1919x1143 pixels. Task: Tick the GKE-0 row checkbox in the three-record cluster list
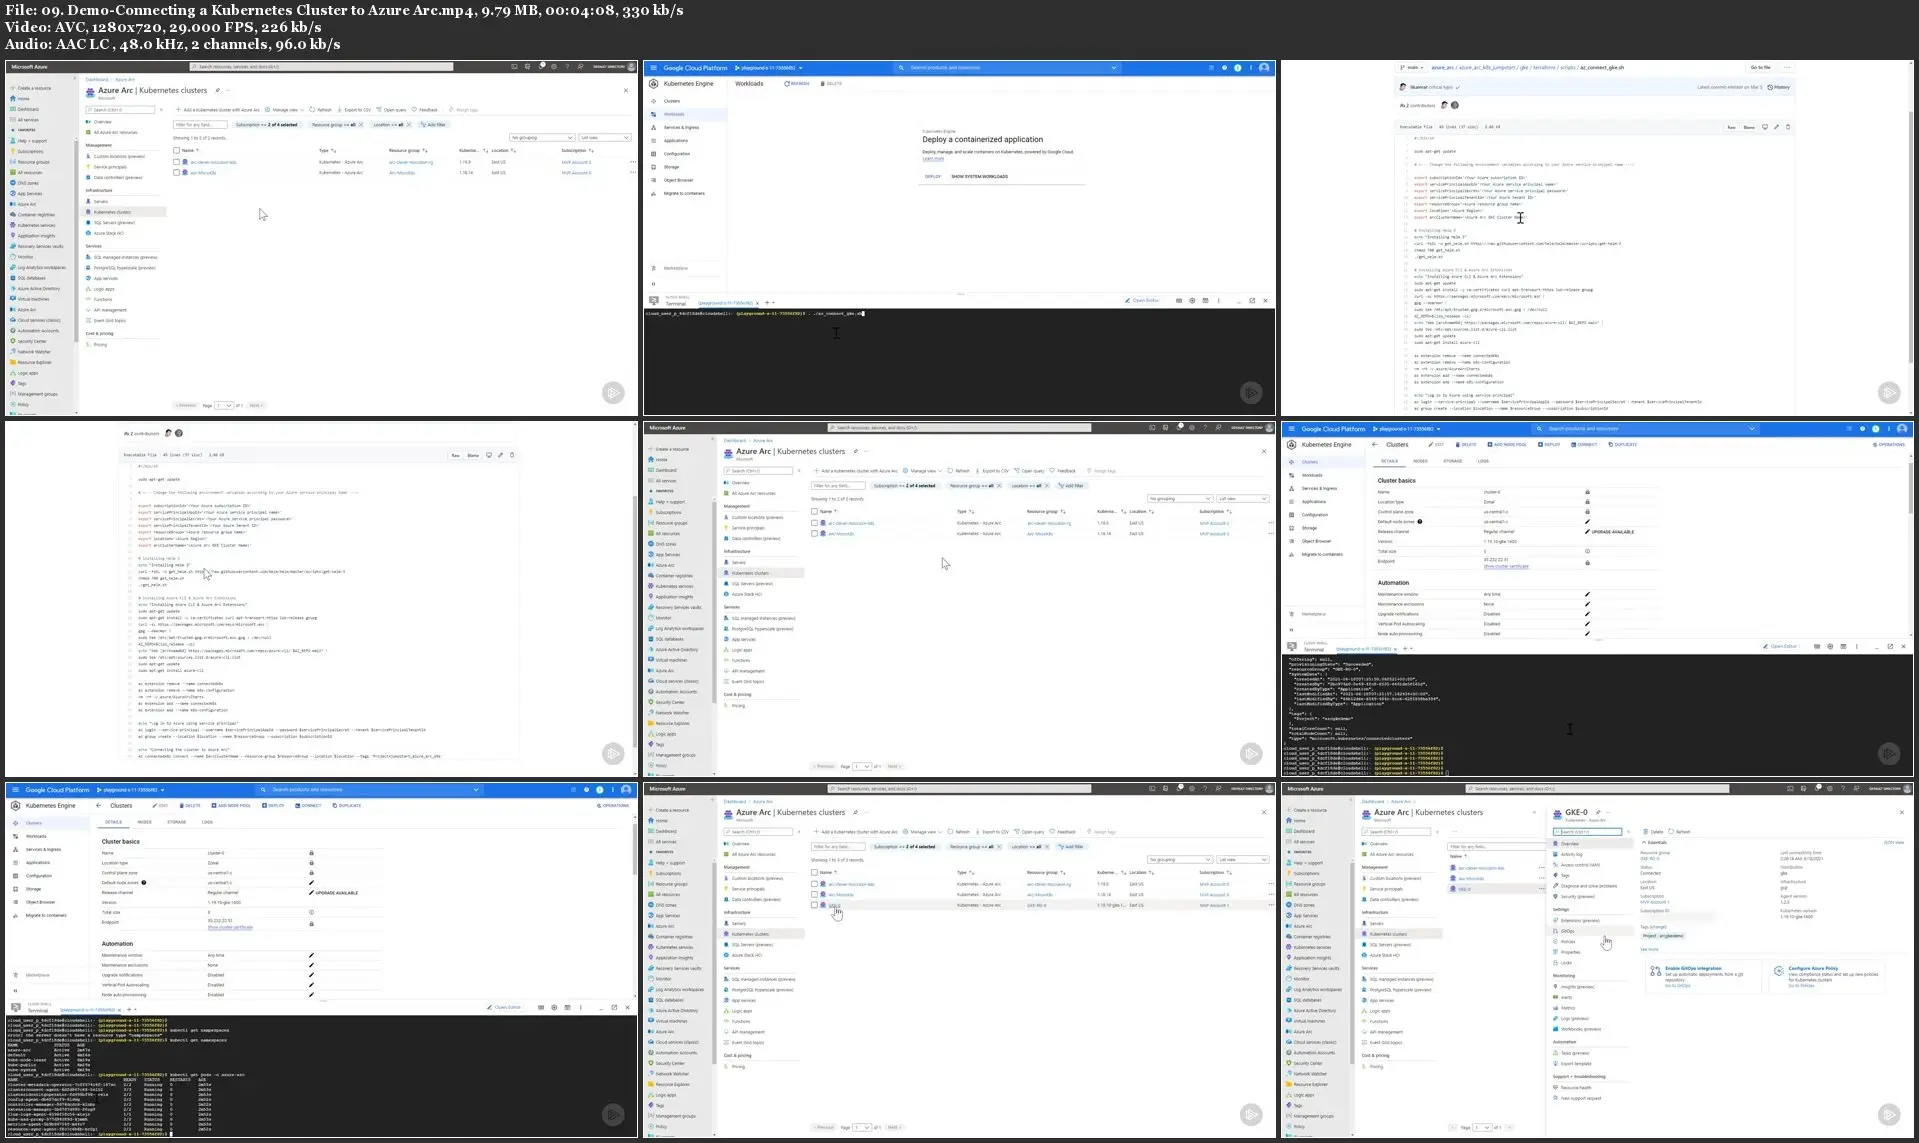(815, 905)
